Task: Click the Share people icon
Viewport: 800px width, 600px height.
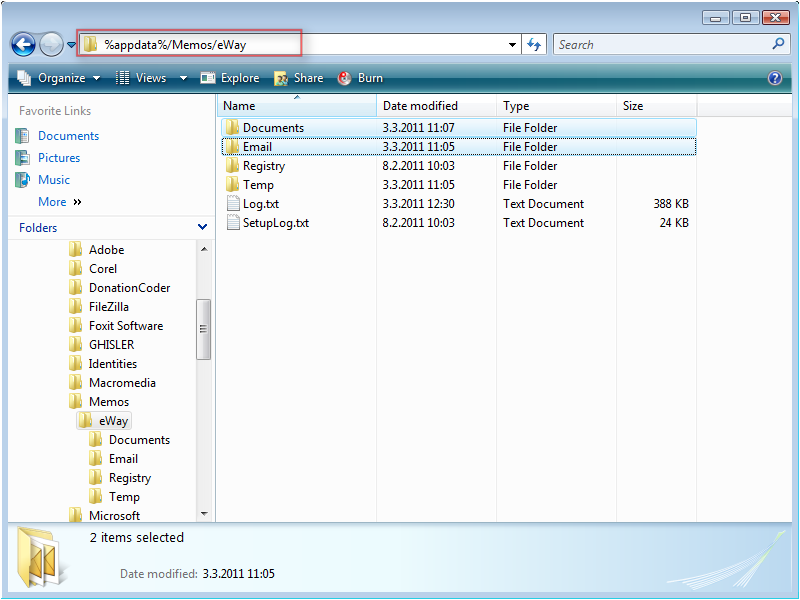Action: click(x=281, y=79)
